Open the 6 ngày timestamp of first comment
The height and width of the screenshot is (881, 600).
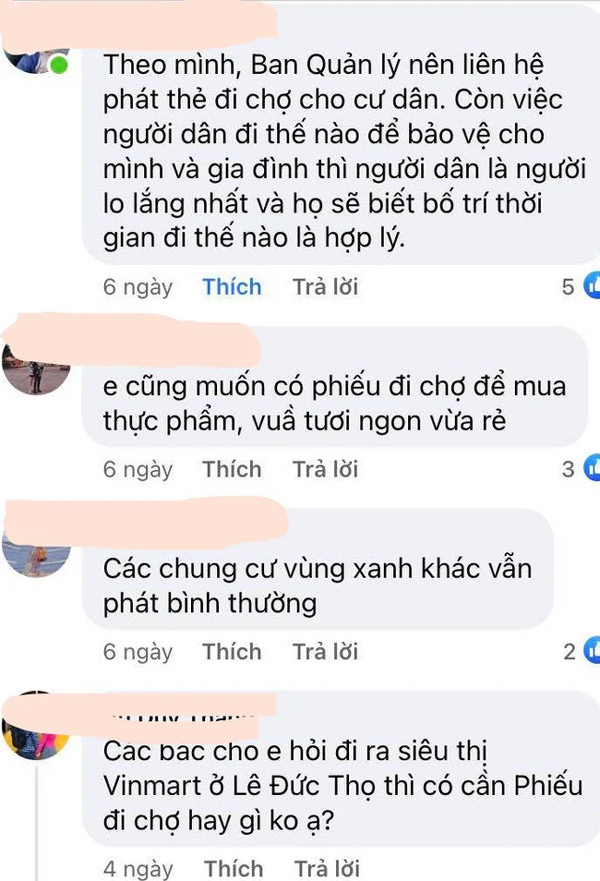point(138,287)
